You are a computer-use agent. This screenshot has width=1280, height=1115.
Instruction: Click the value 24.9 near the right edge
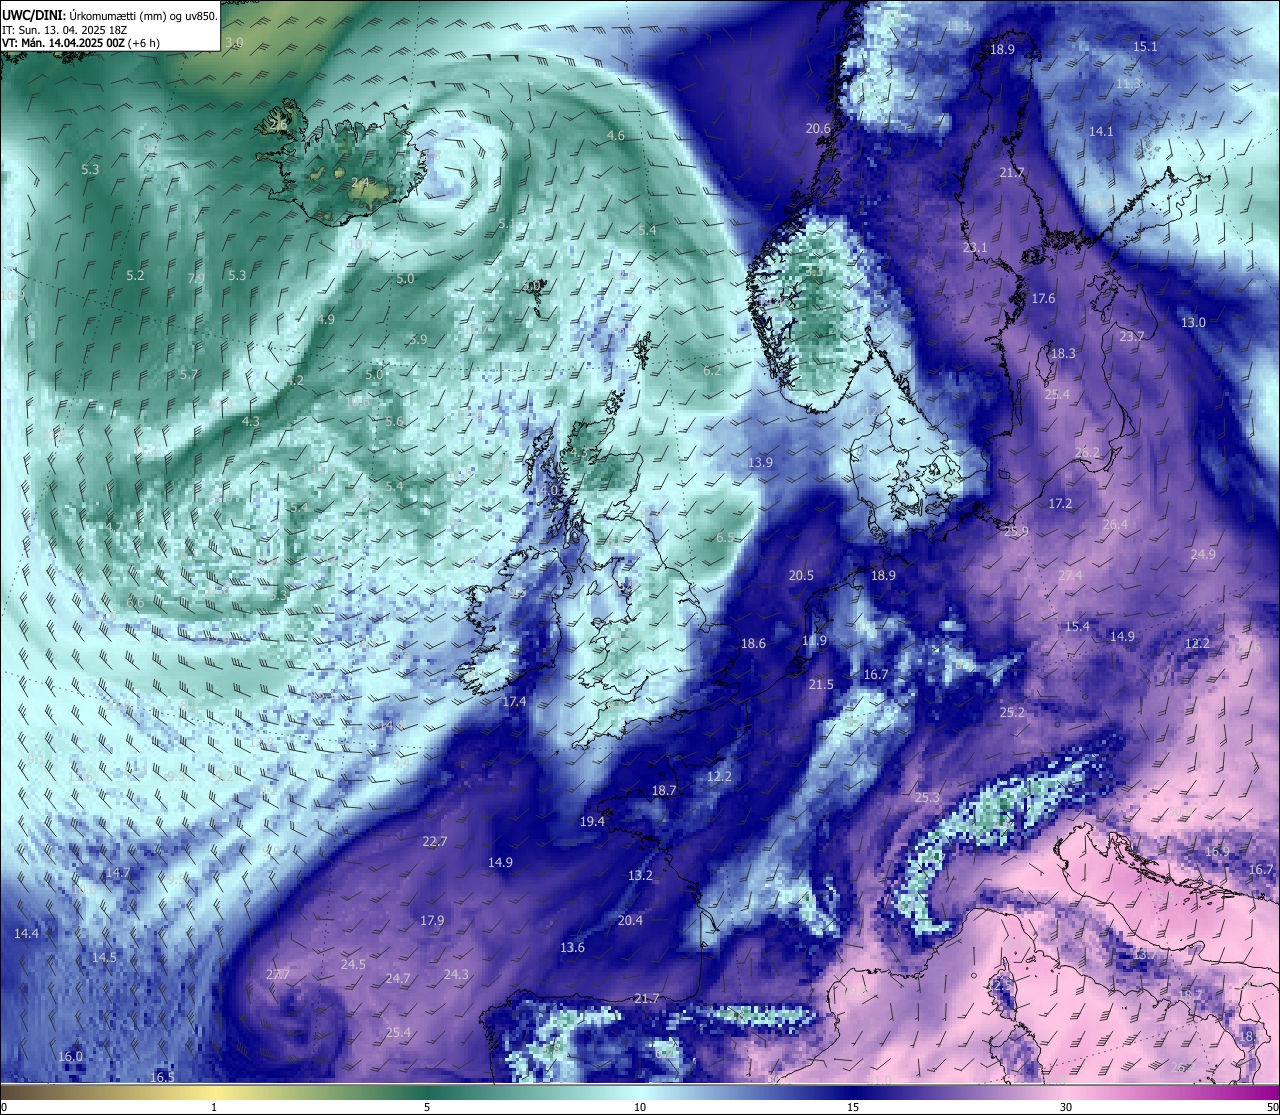pyautogui.click(x=1203, y=555)
